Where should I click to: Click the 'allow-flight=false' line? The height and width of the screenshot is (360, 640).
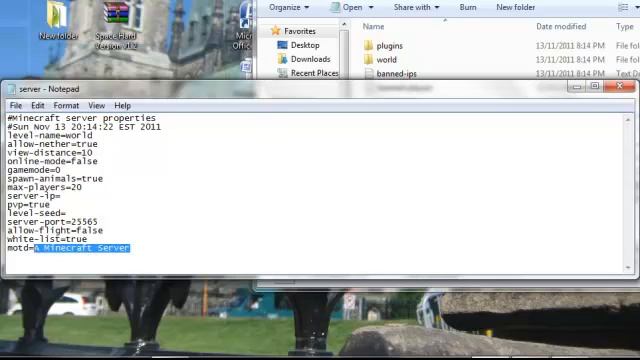55,231
